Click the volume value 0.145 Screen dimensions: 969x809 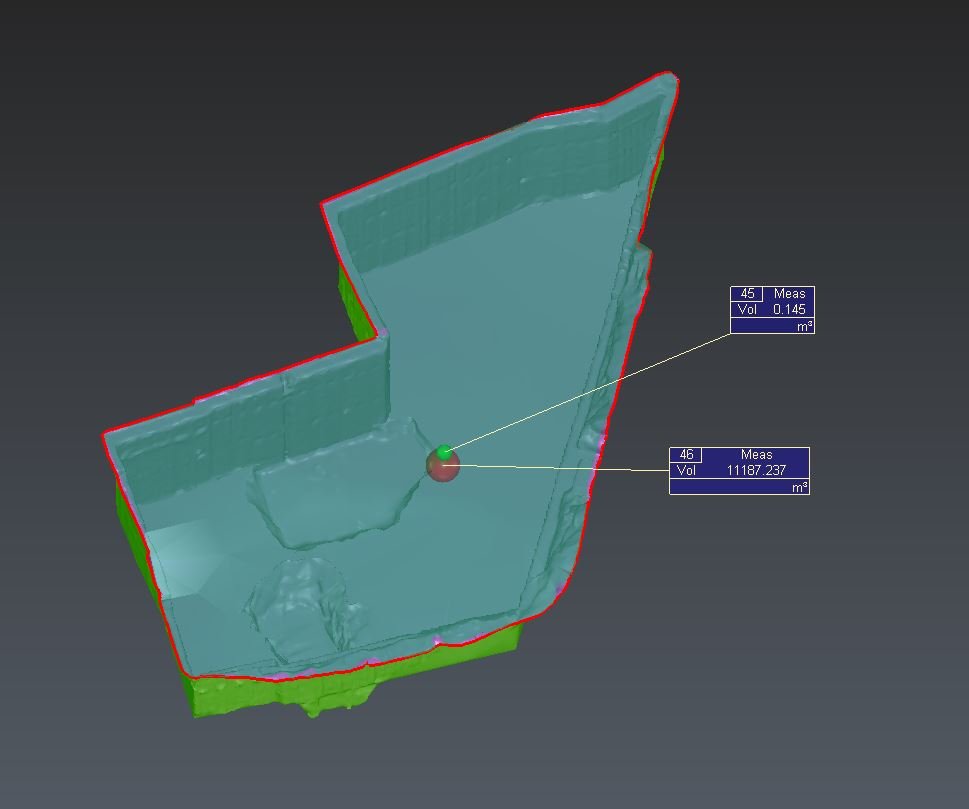(789, 310)
